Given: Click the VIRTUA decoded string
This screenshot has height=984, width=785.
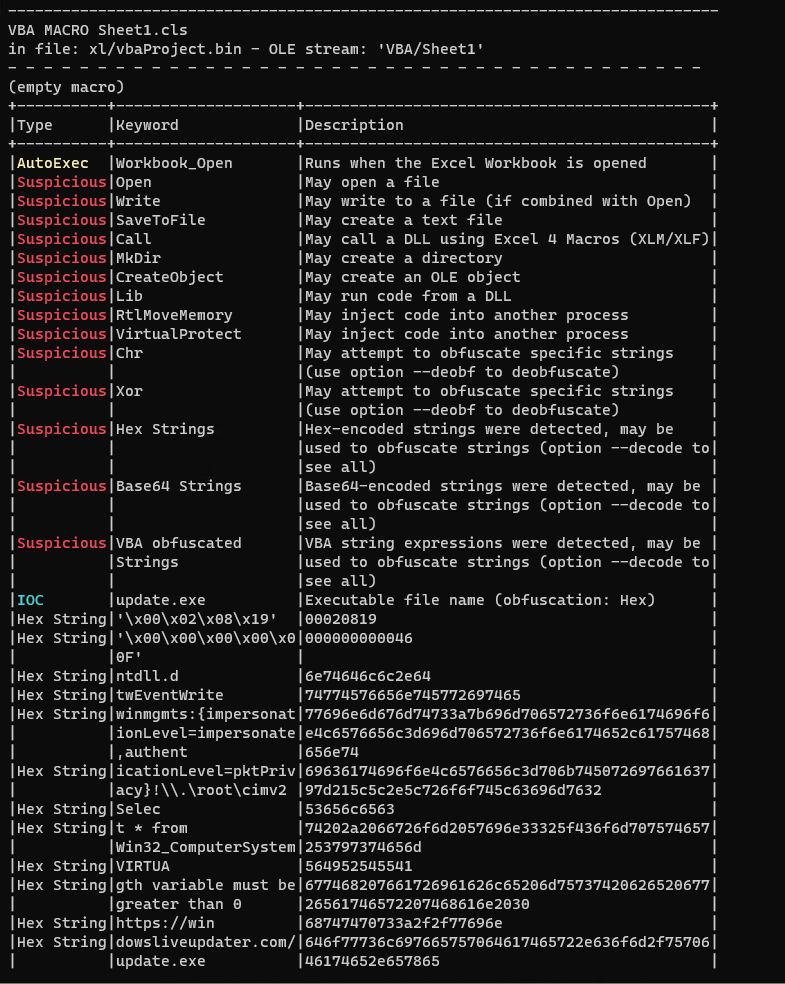Looking at the screenshot, I should tap(143, 866).
